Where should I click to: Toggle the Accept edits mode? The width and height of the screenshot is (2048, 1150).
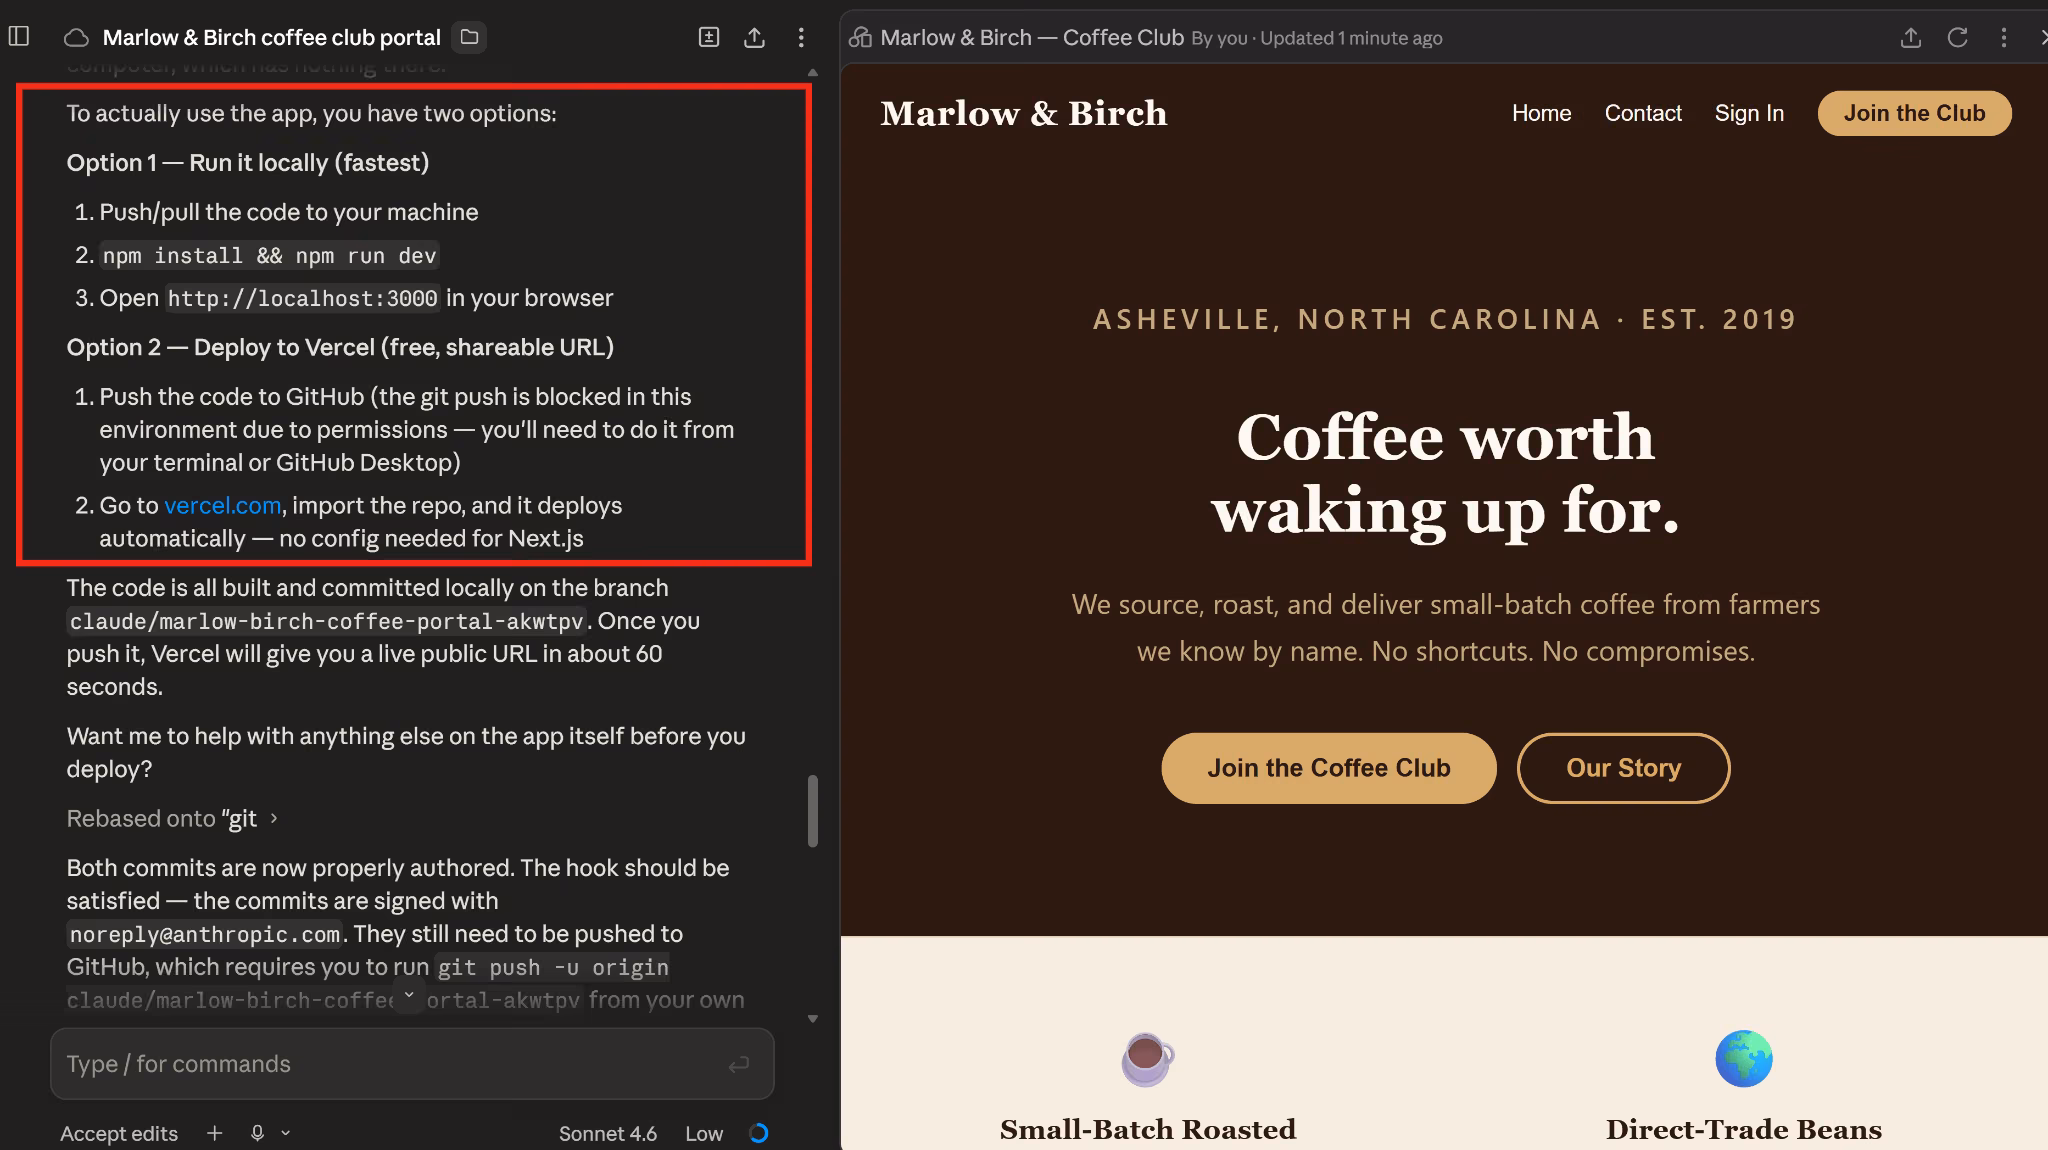click(119, 1133)
